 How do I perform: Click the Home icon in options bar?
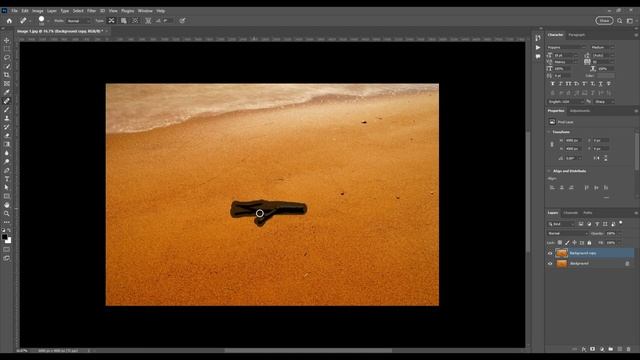(9, 20)
